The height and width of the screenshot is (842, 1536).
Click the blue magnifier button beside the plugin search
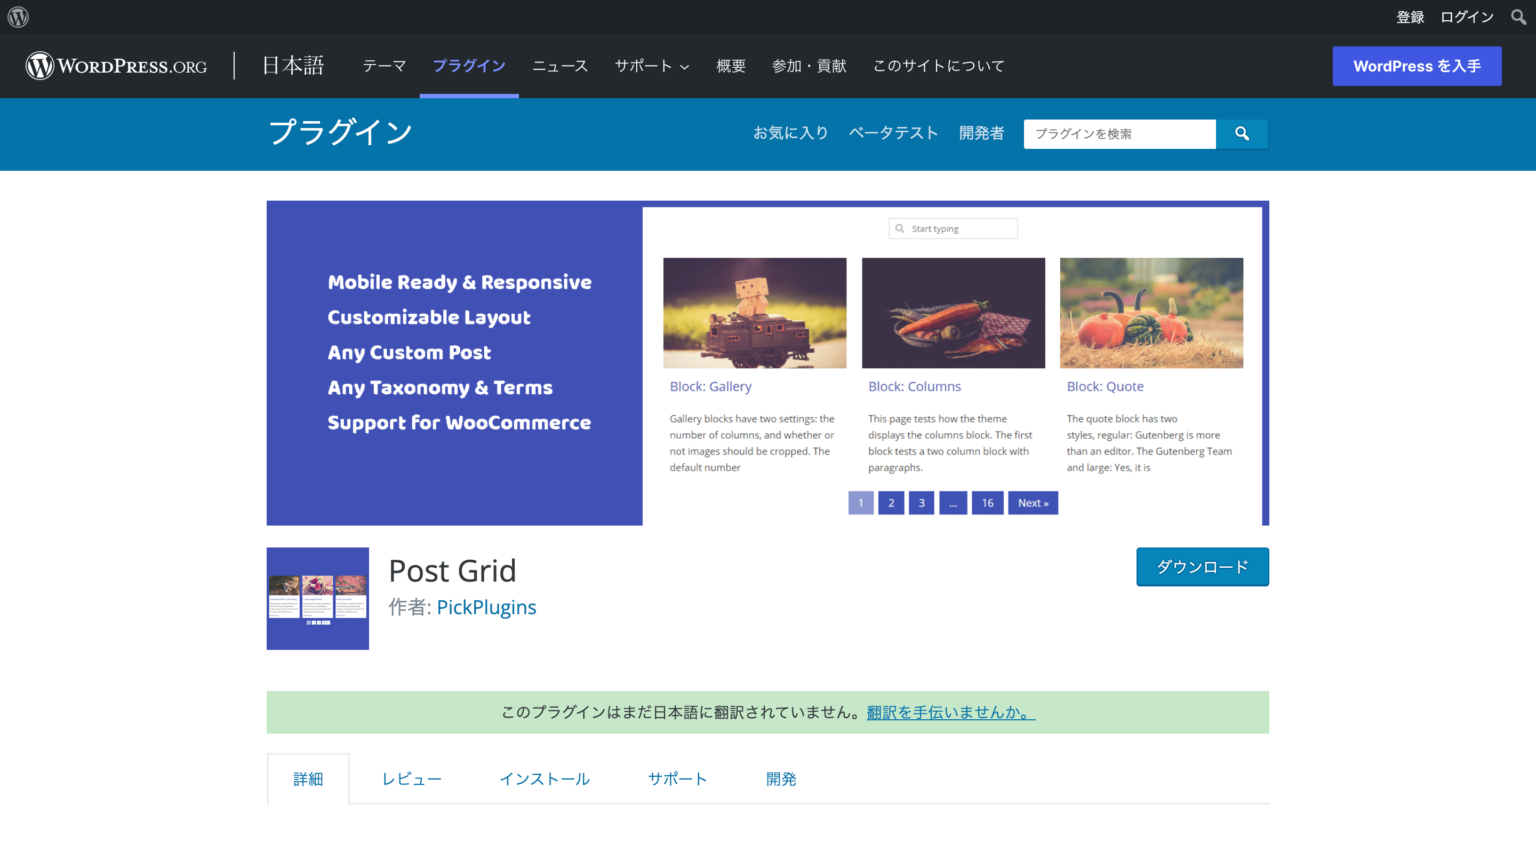[1241, 133]
